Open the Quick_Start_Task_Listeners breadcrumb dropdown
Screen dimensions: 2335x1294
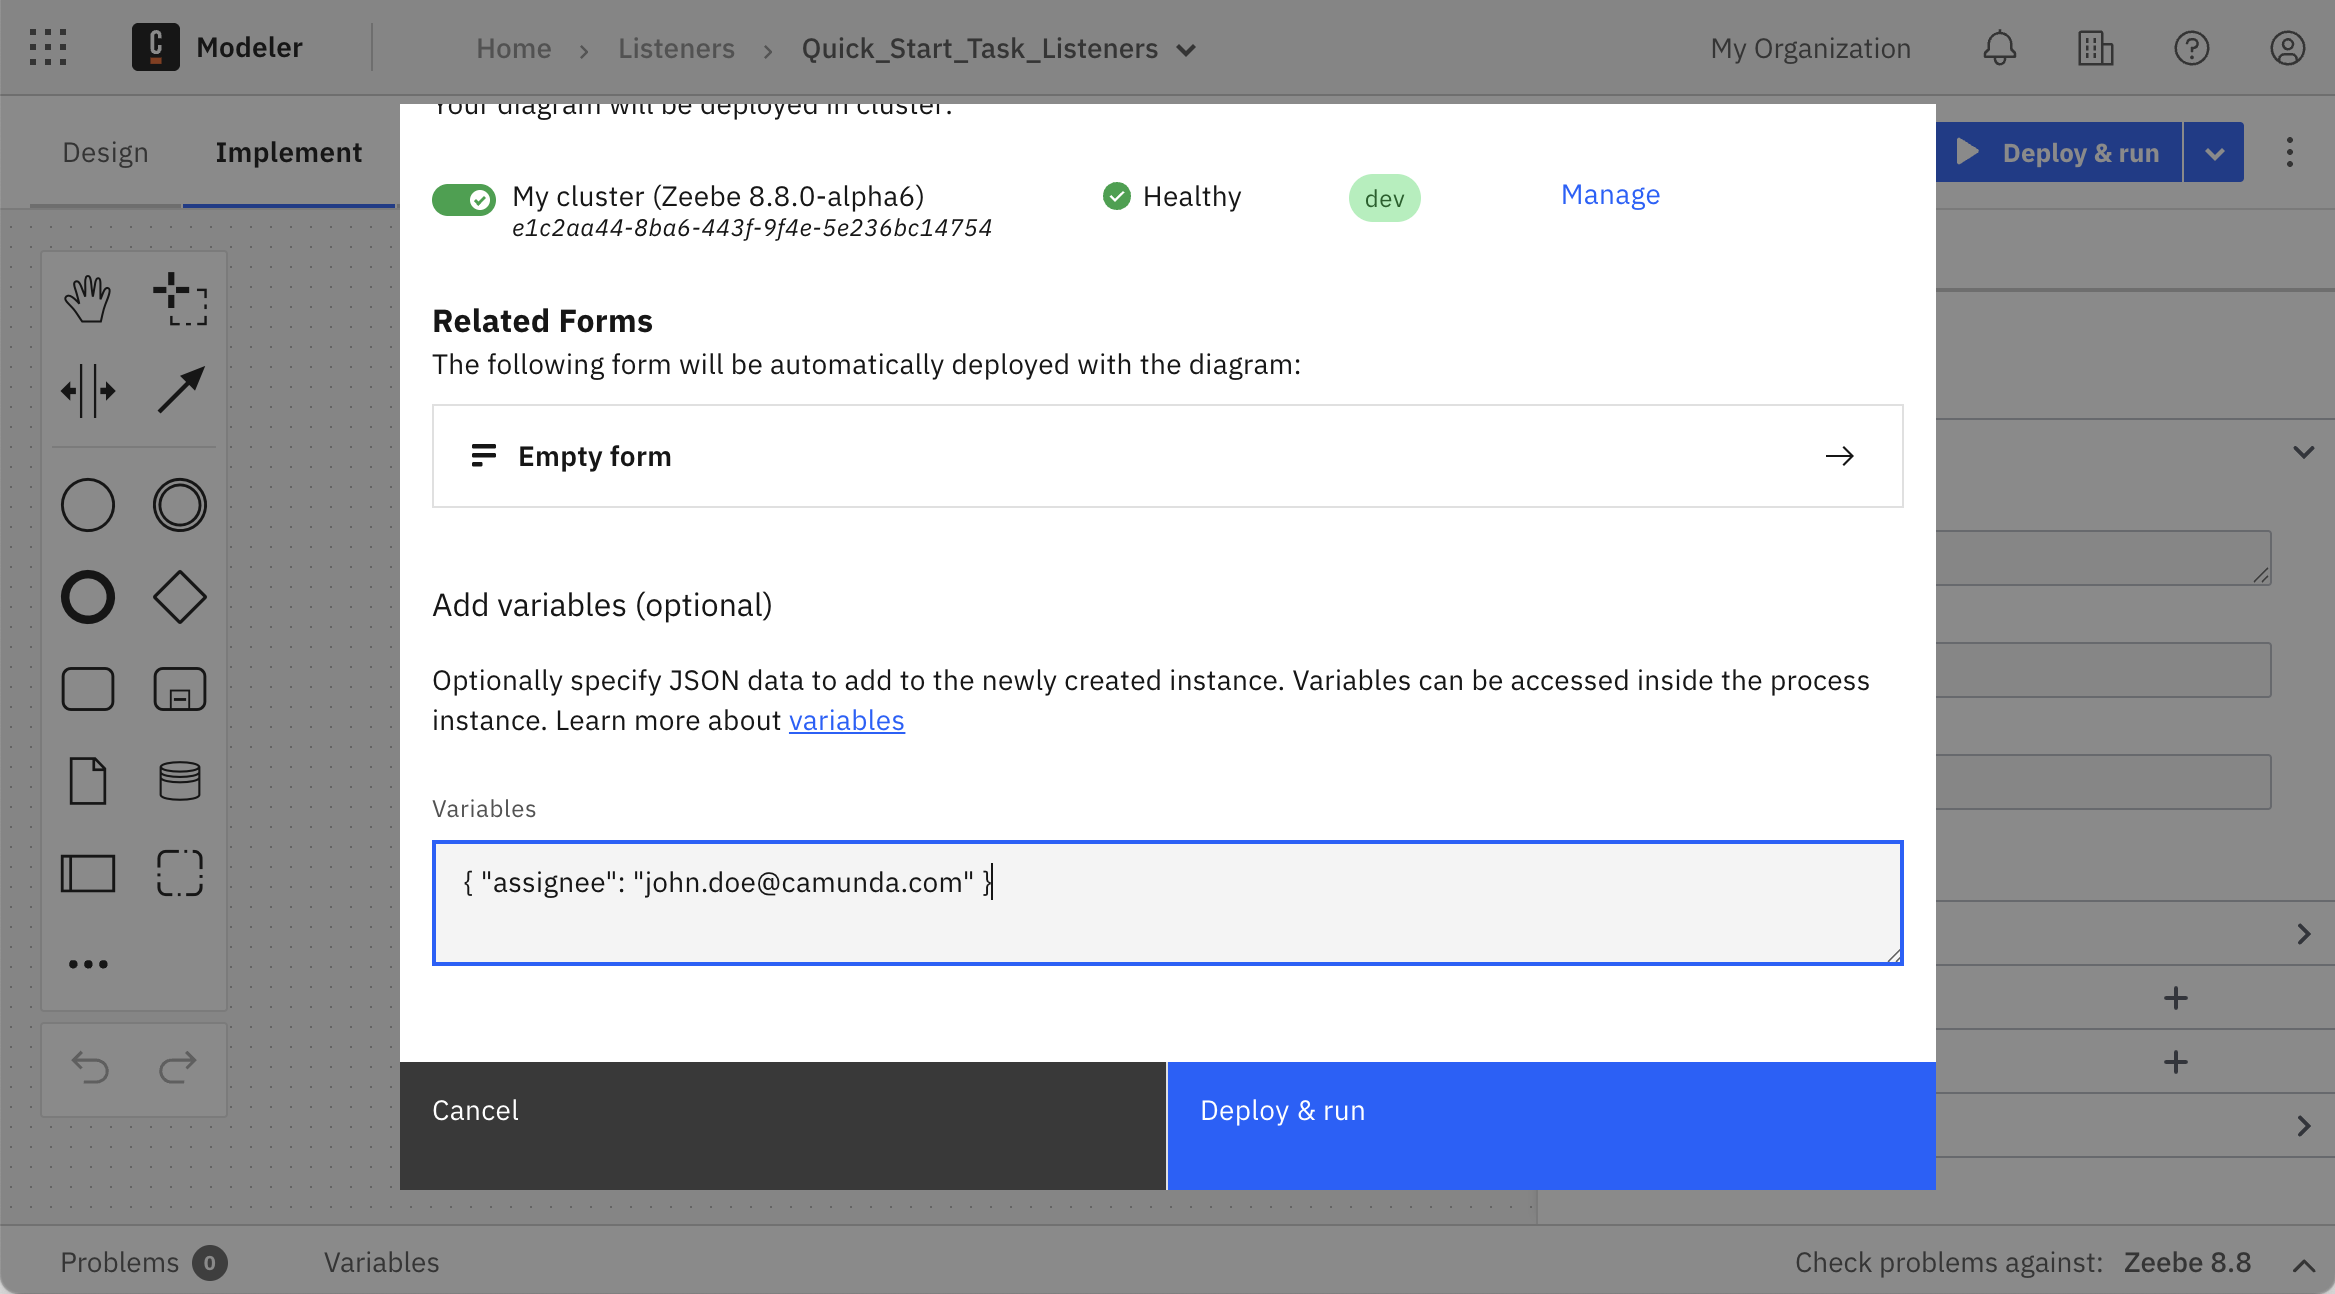tap(1186, 48)
